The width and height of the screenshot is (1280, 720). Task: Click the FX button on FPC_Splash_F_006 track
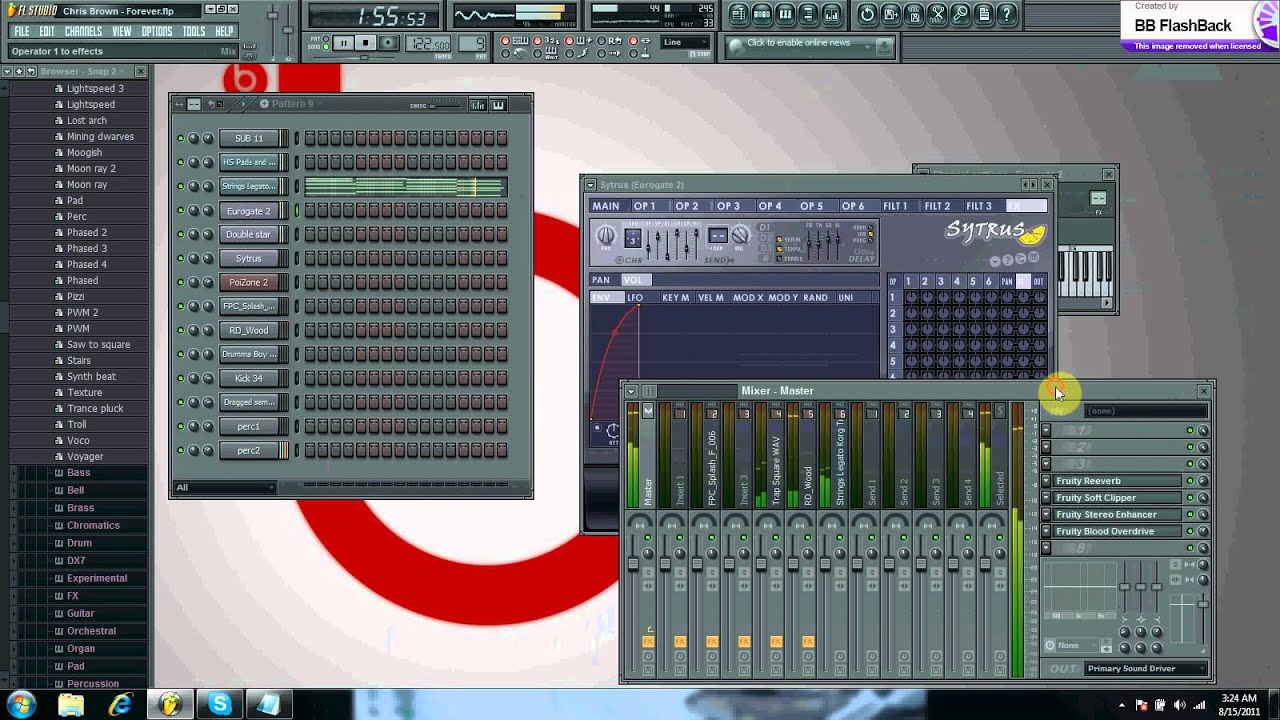click(x=712, y=642)
